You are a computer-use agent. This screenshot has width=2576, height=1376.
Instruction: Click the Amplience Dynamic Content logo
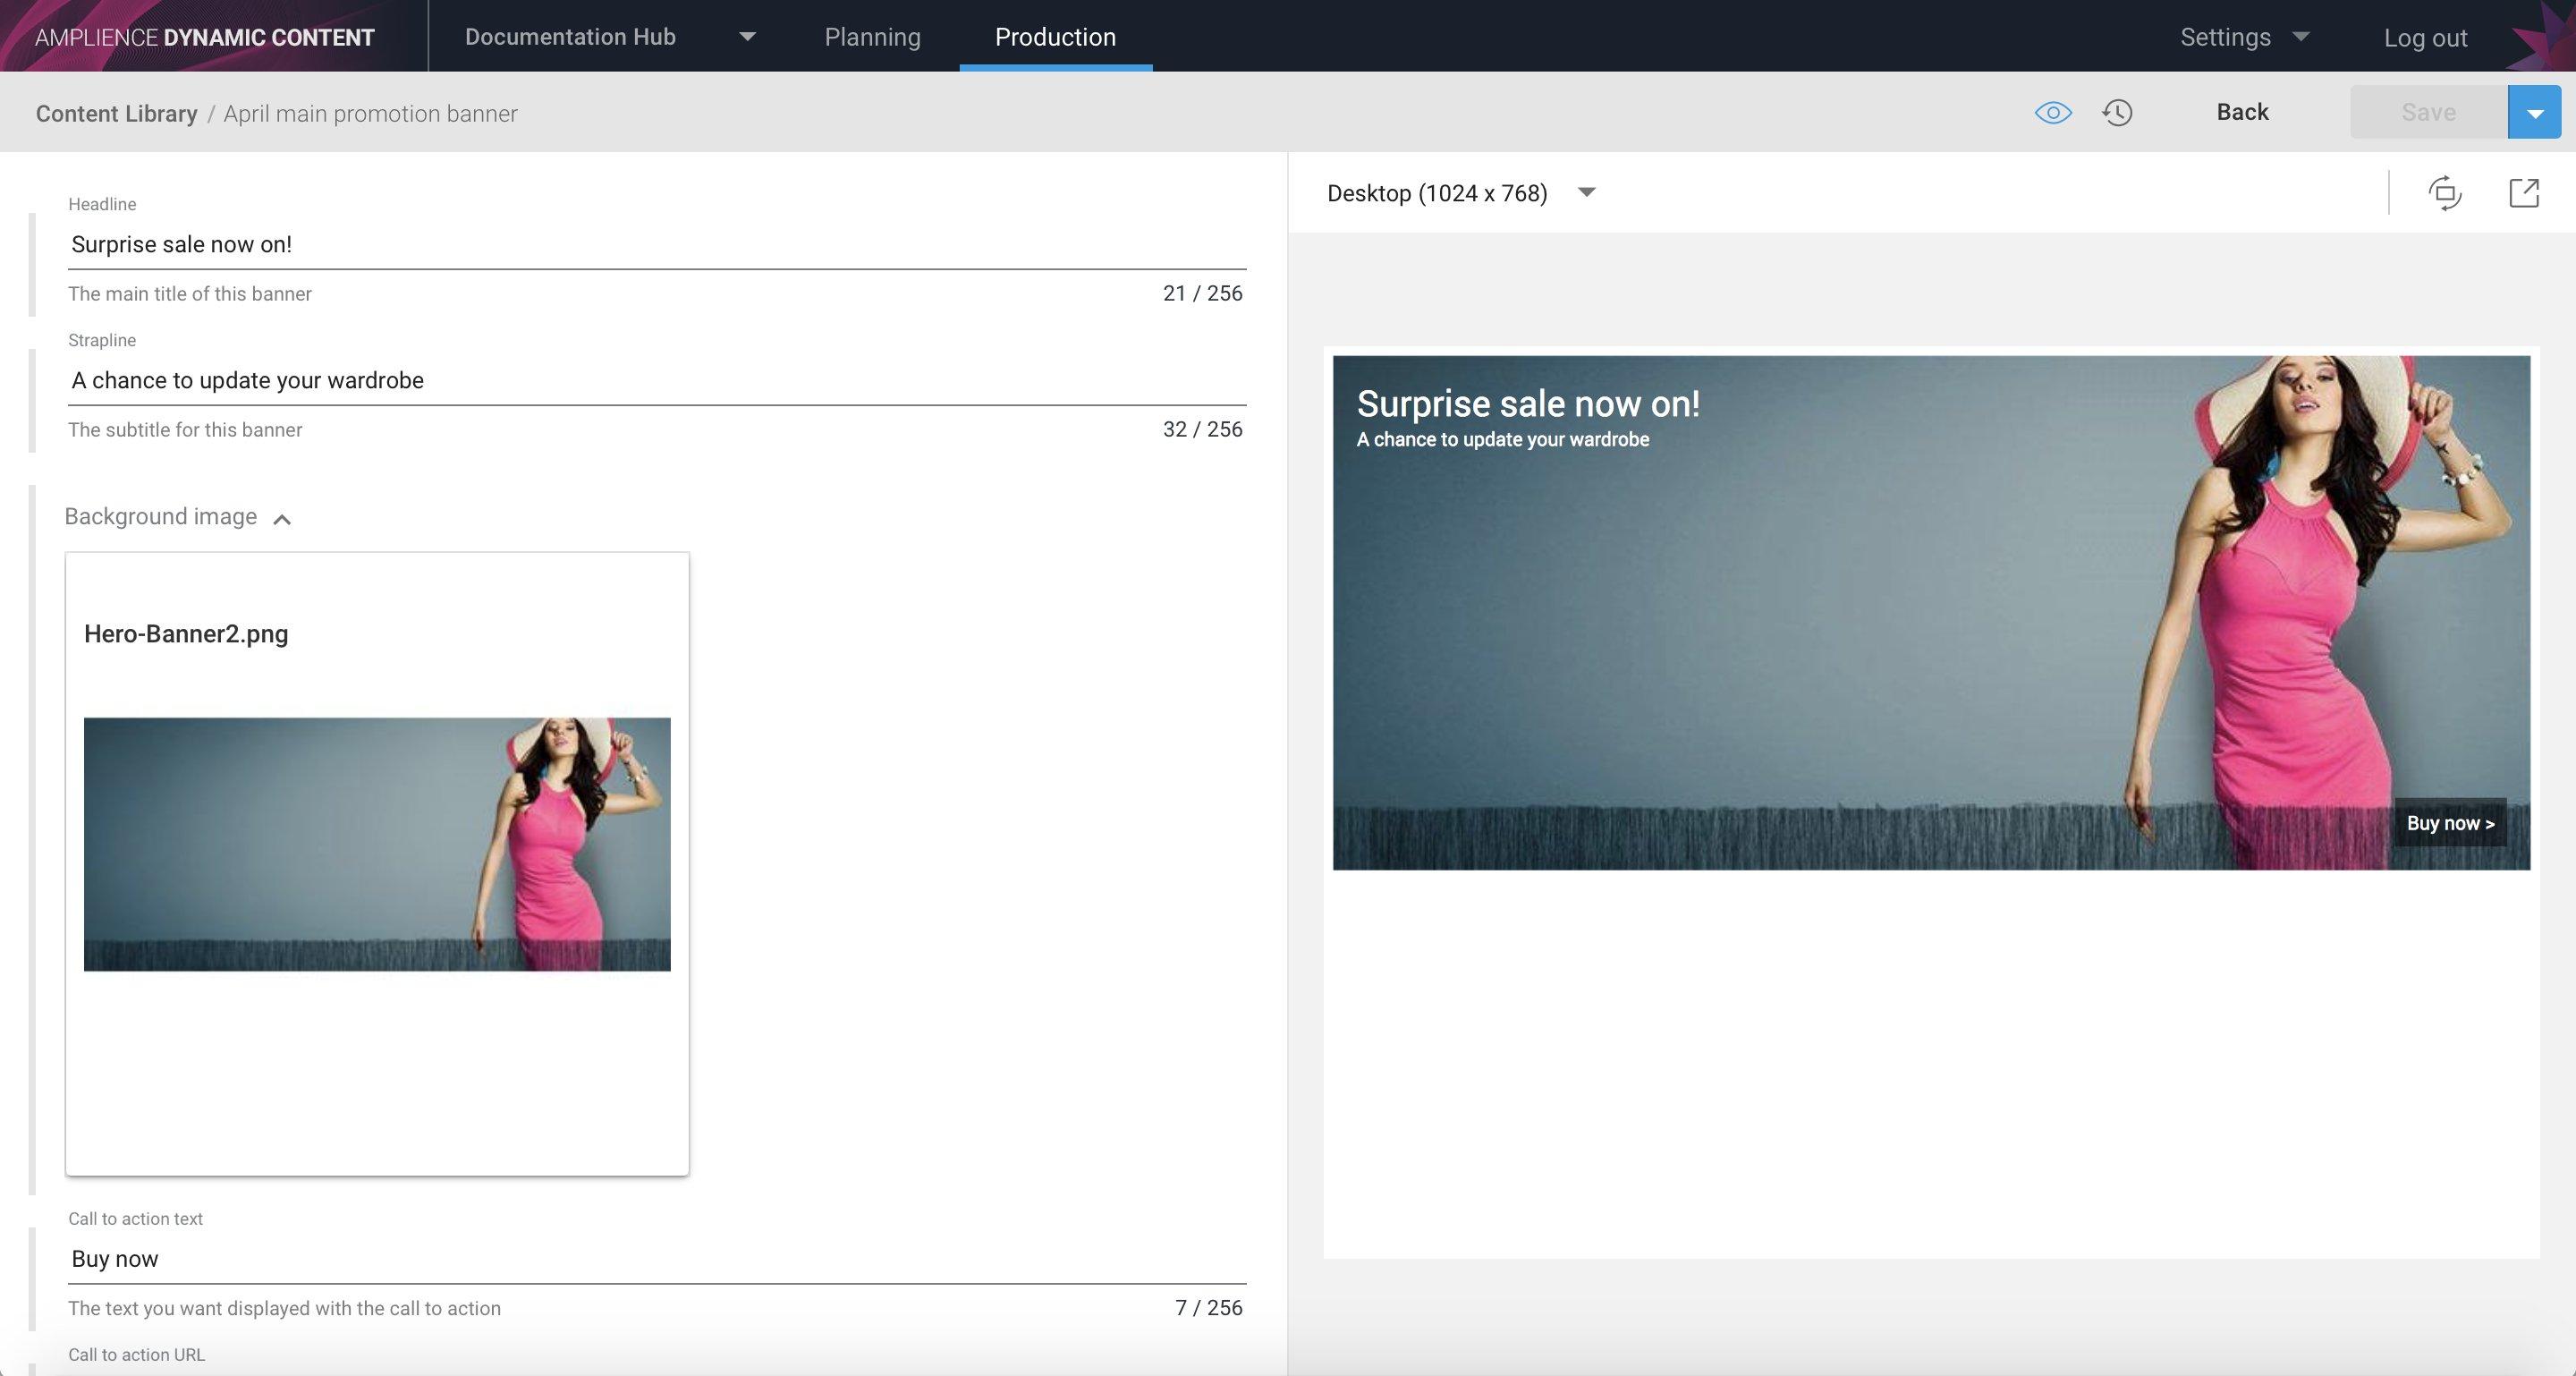pos(205,37)
